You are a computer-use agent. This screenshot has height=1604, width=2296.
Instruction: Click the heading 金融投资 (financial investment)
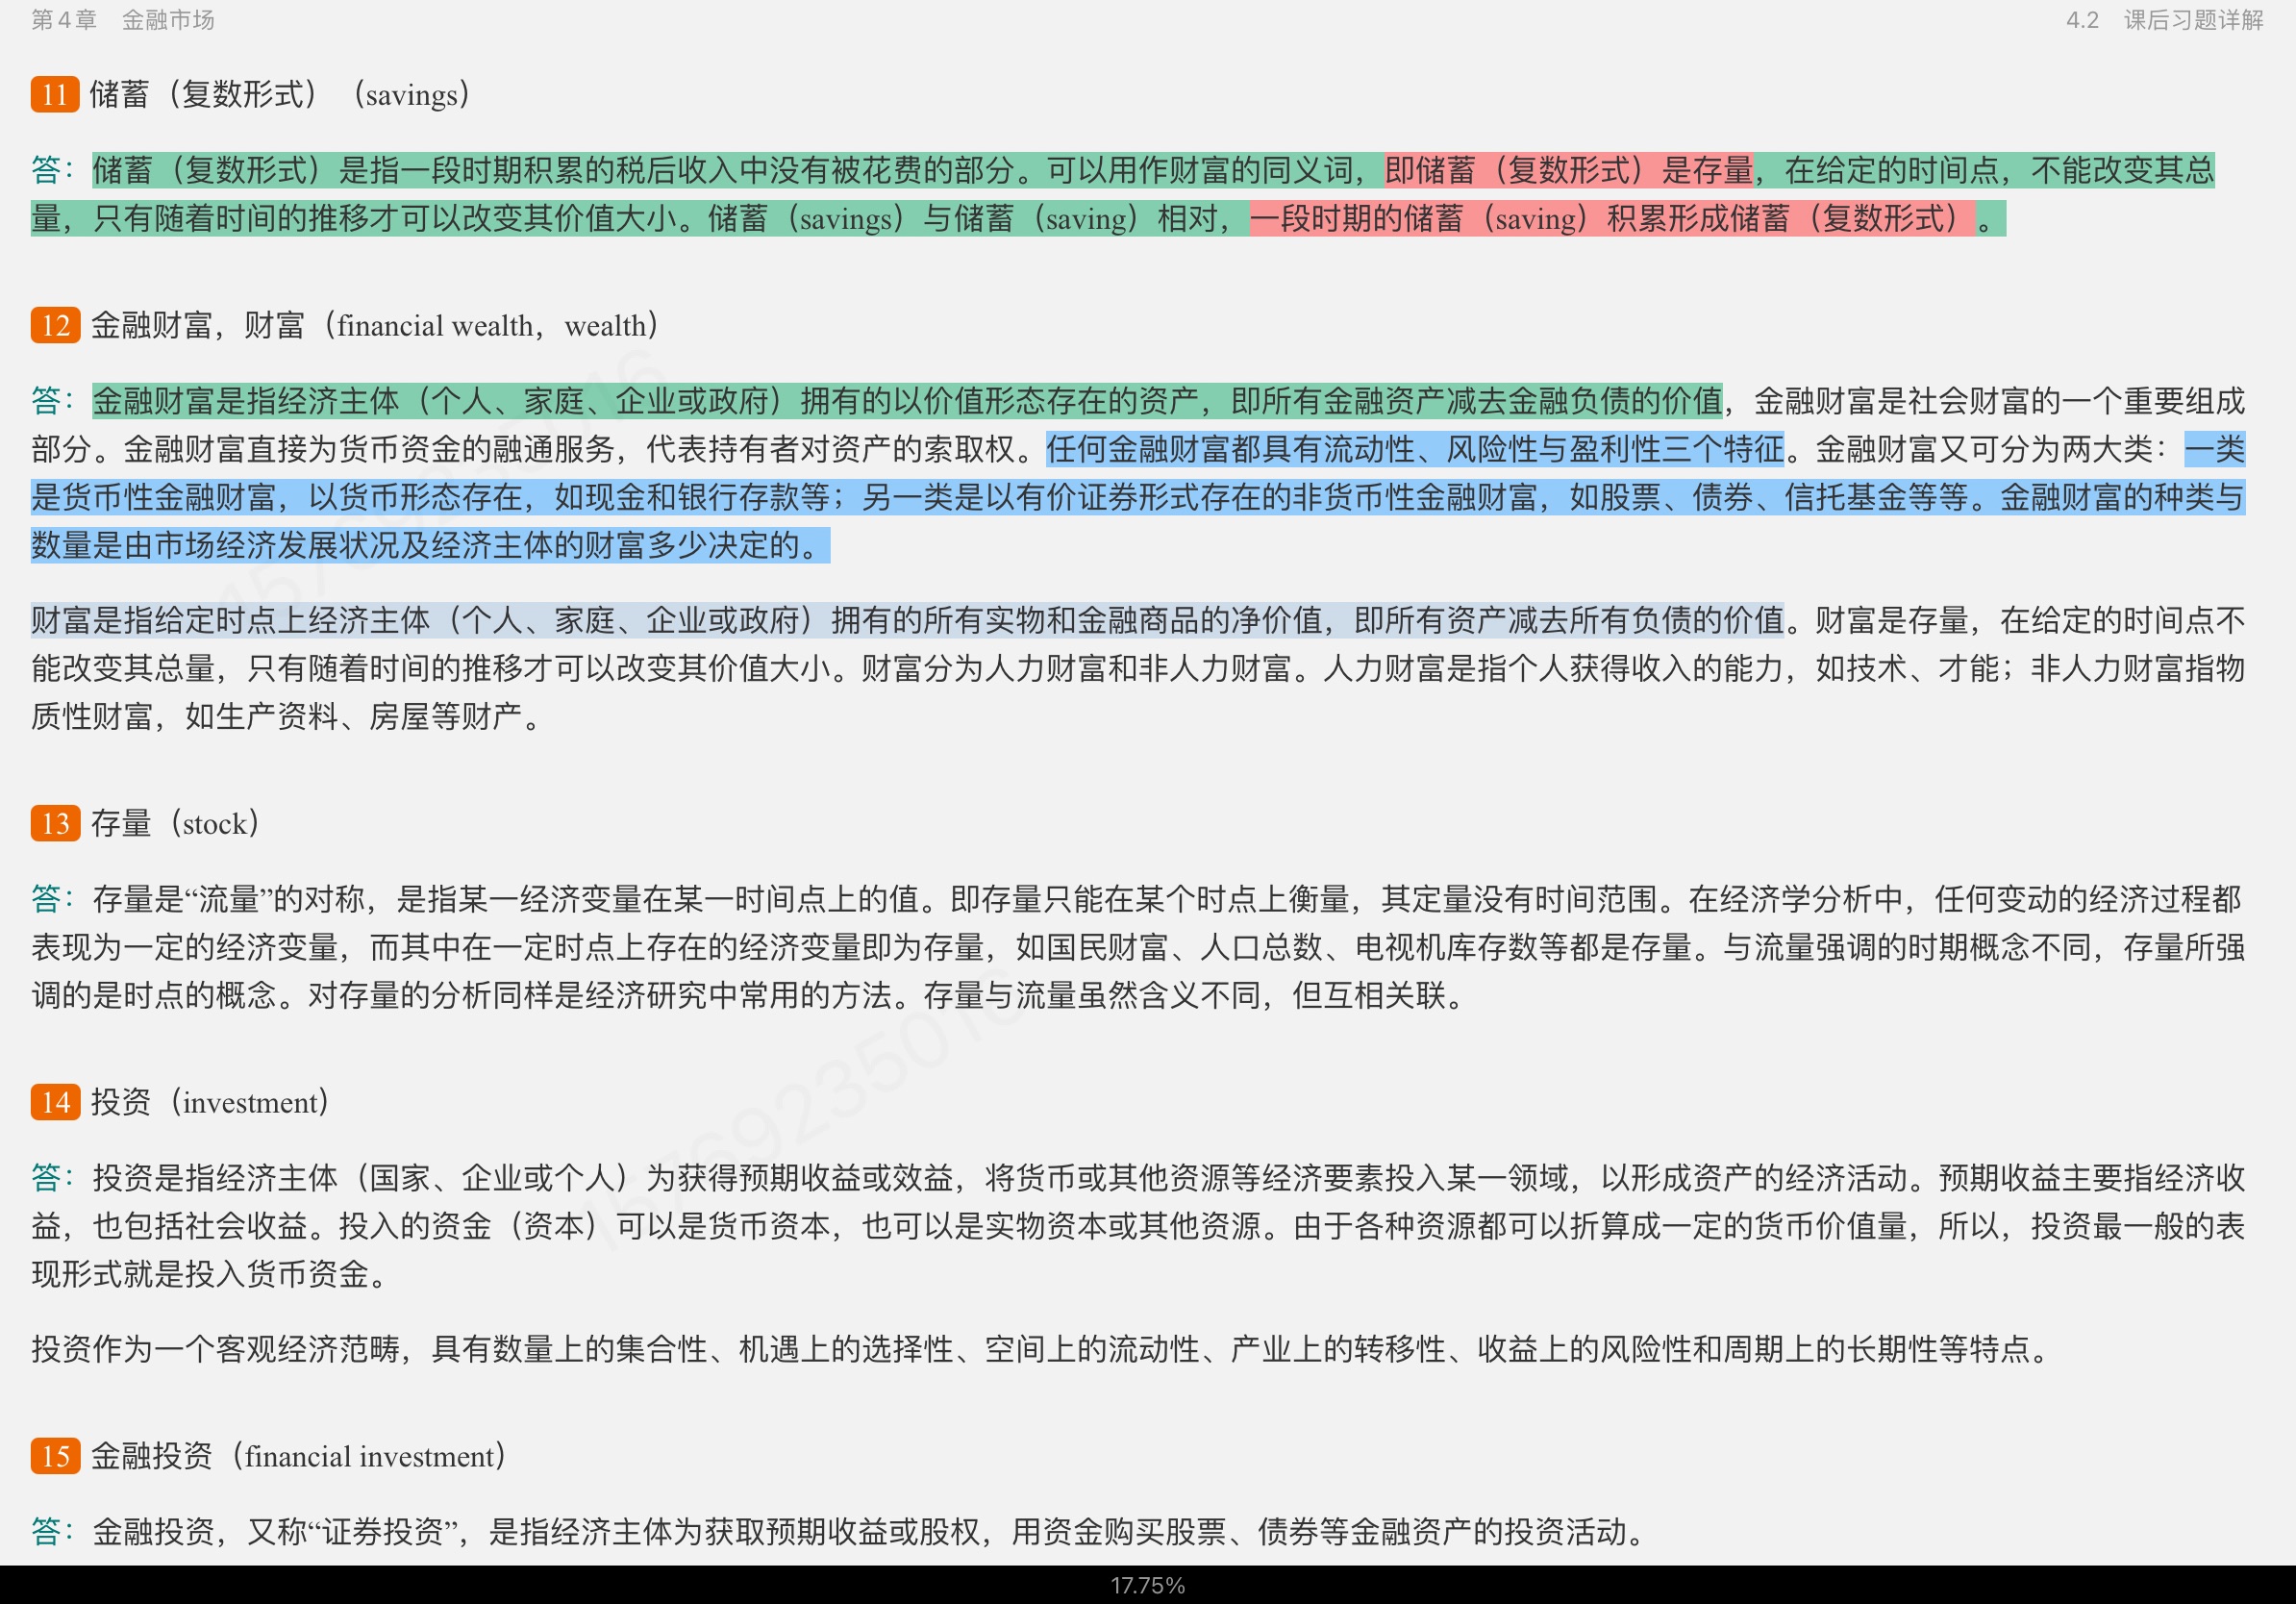(298, 1456)
